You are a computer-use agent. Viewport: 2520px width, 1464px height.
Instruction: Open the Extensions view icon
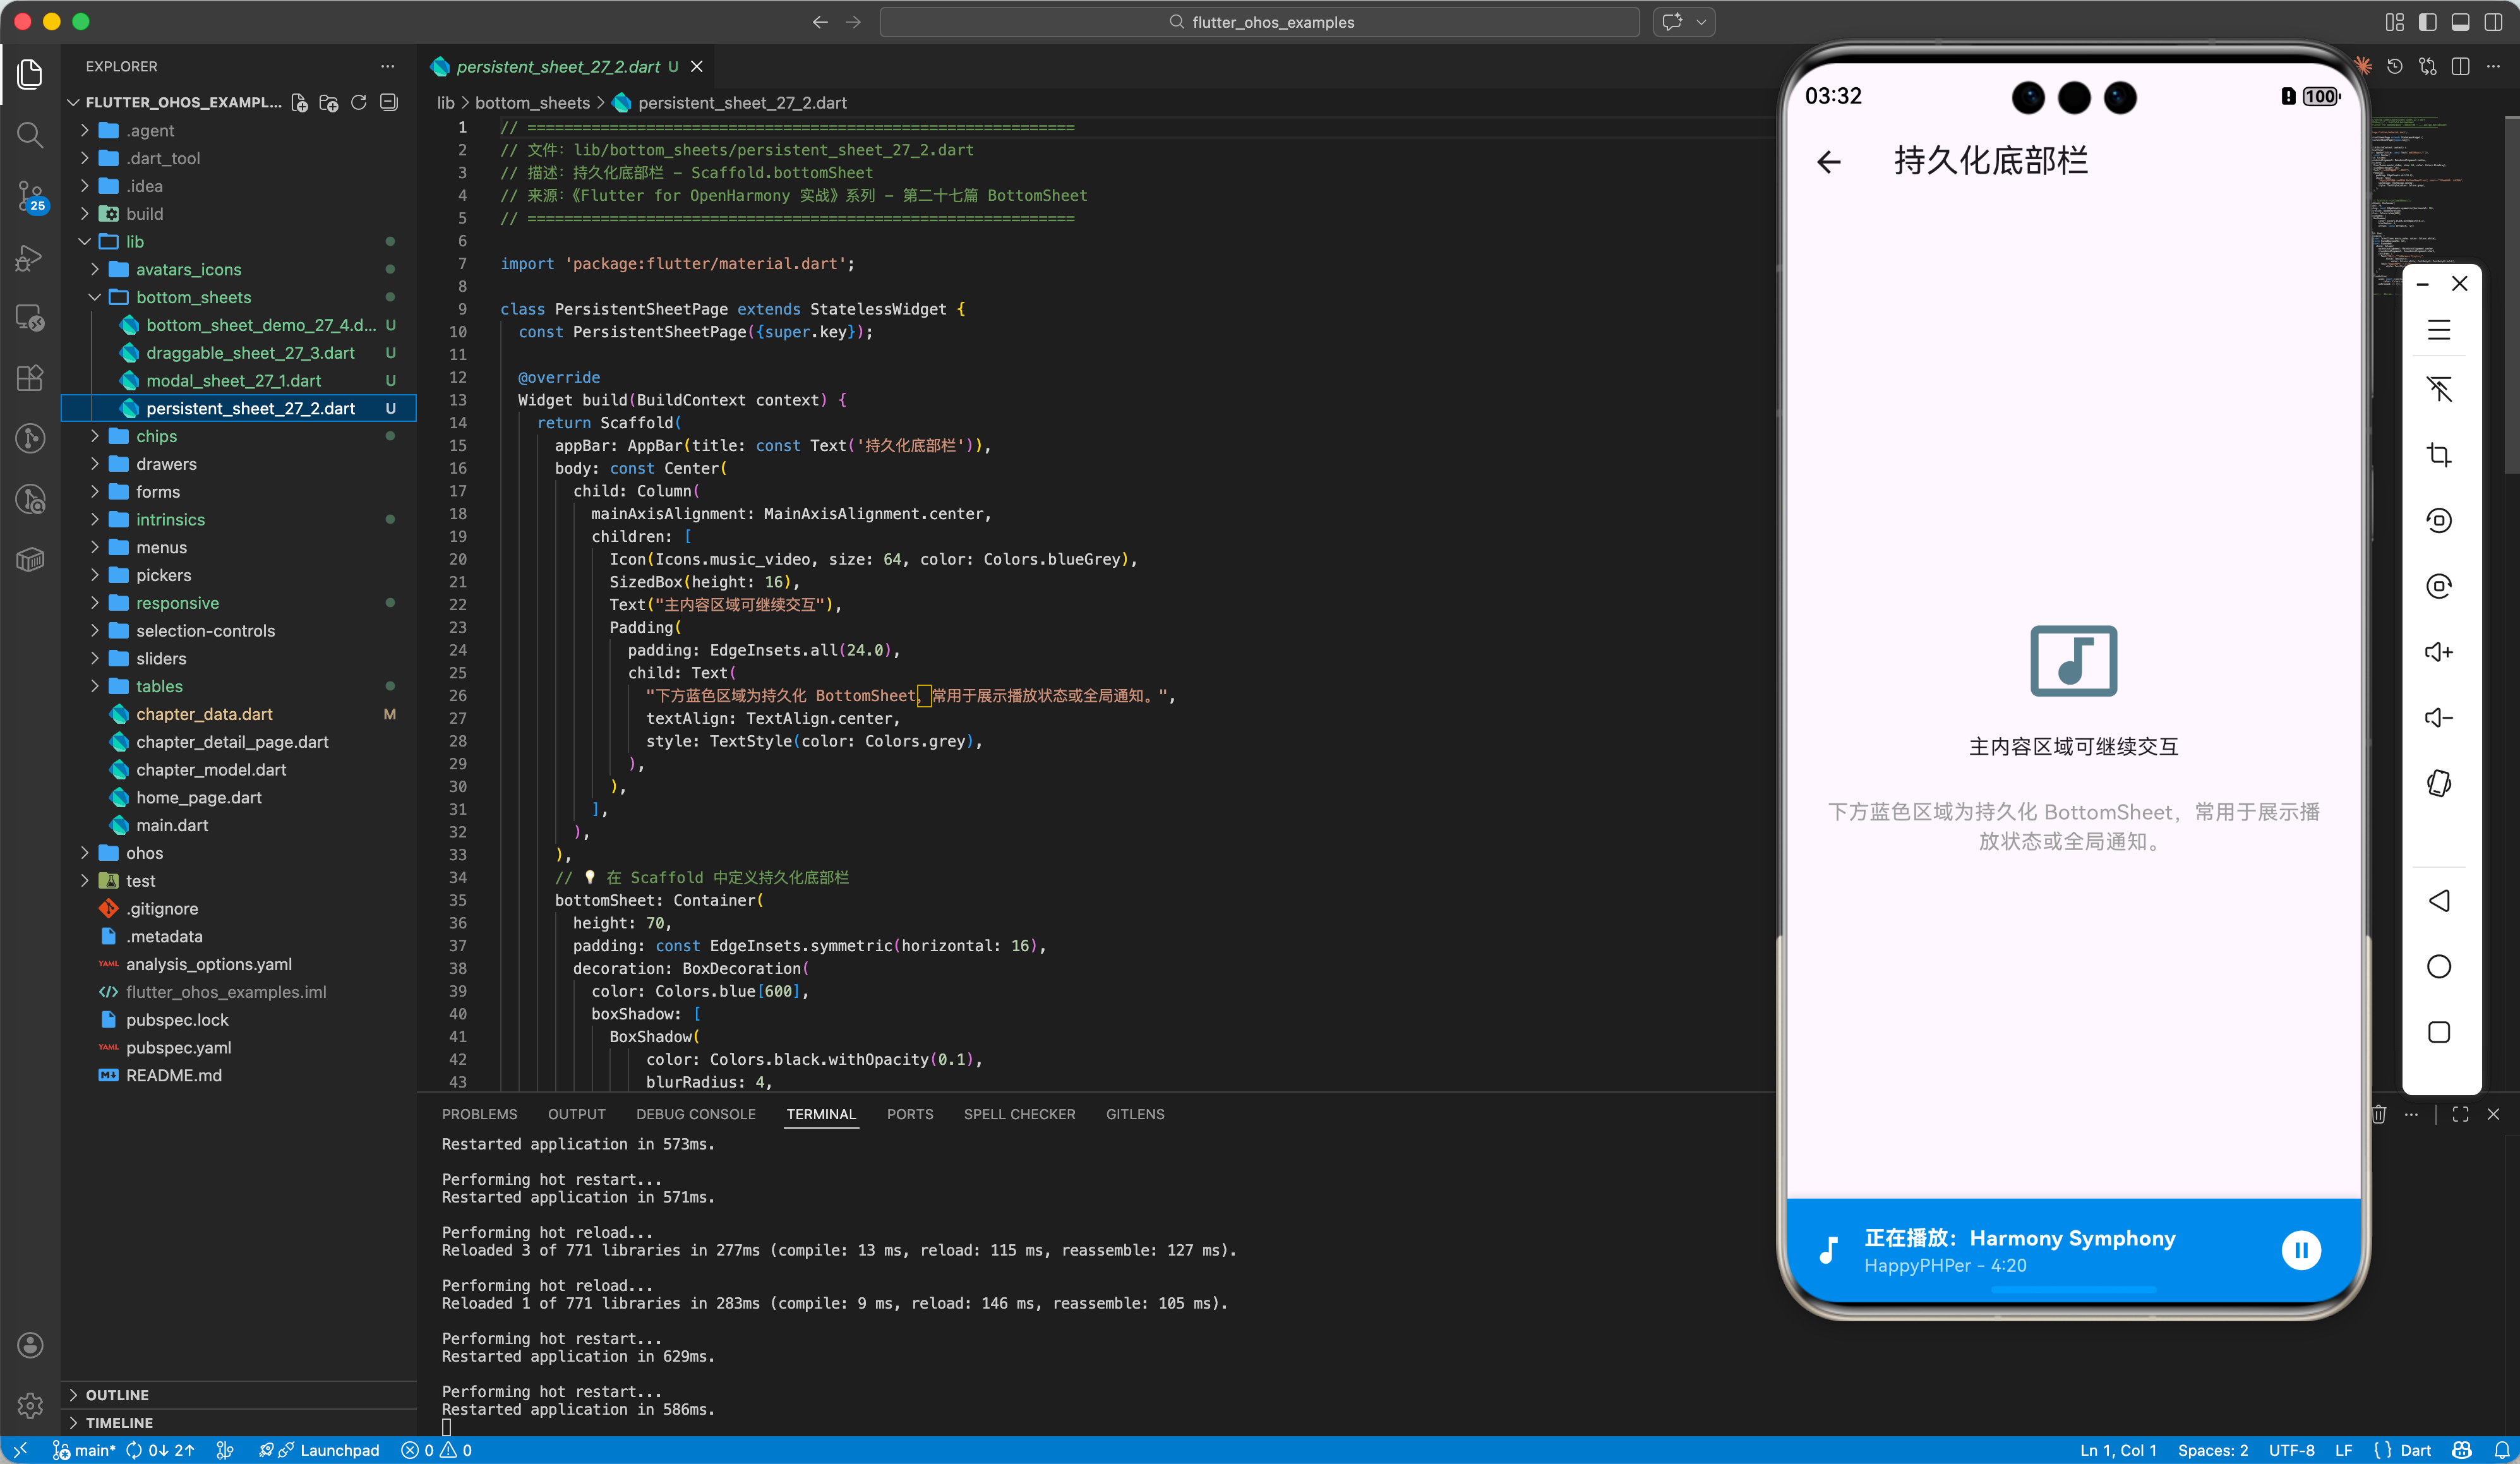click(30, 377)
